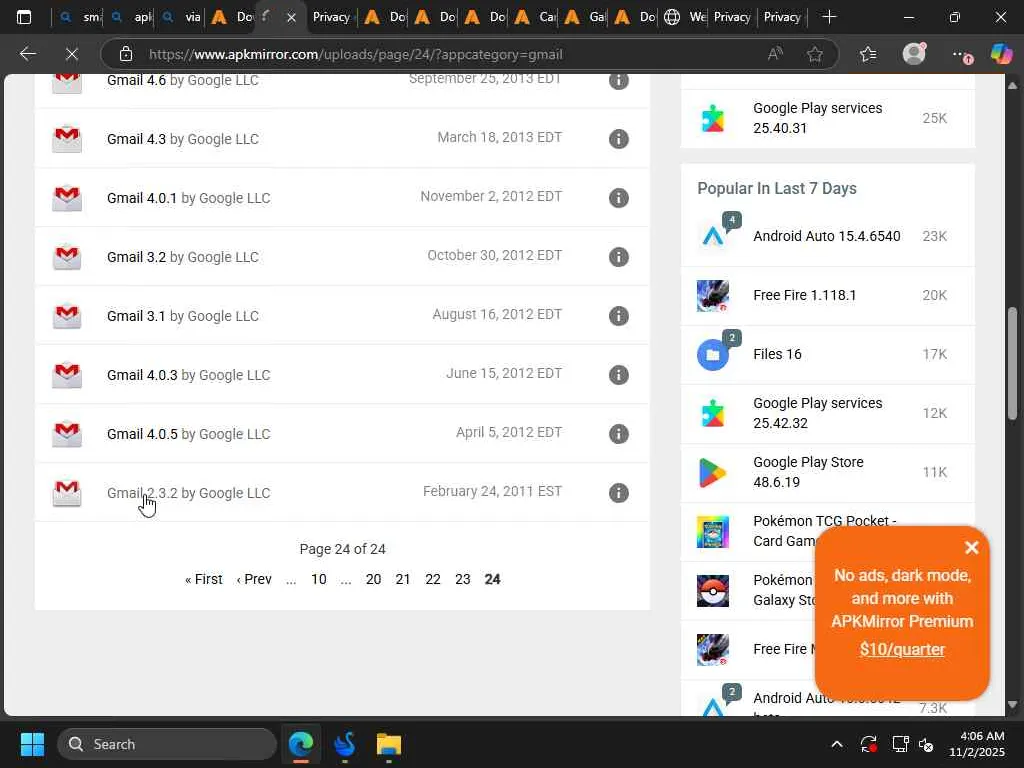
Task: Click Free Fire 1.118.1 app icon
Action: tap(713, 295)
